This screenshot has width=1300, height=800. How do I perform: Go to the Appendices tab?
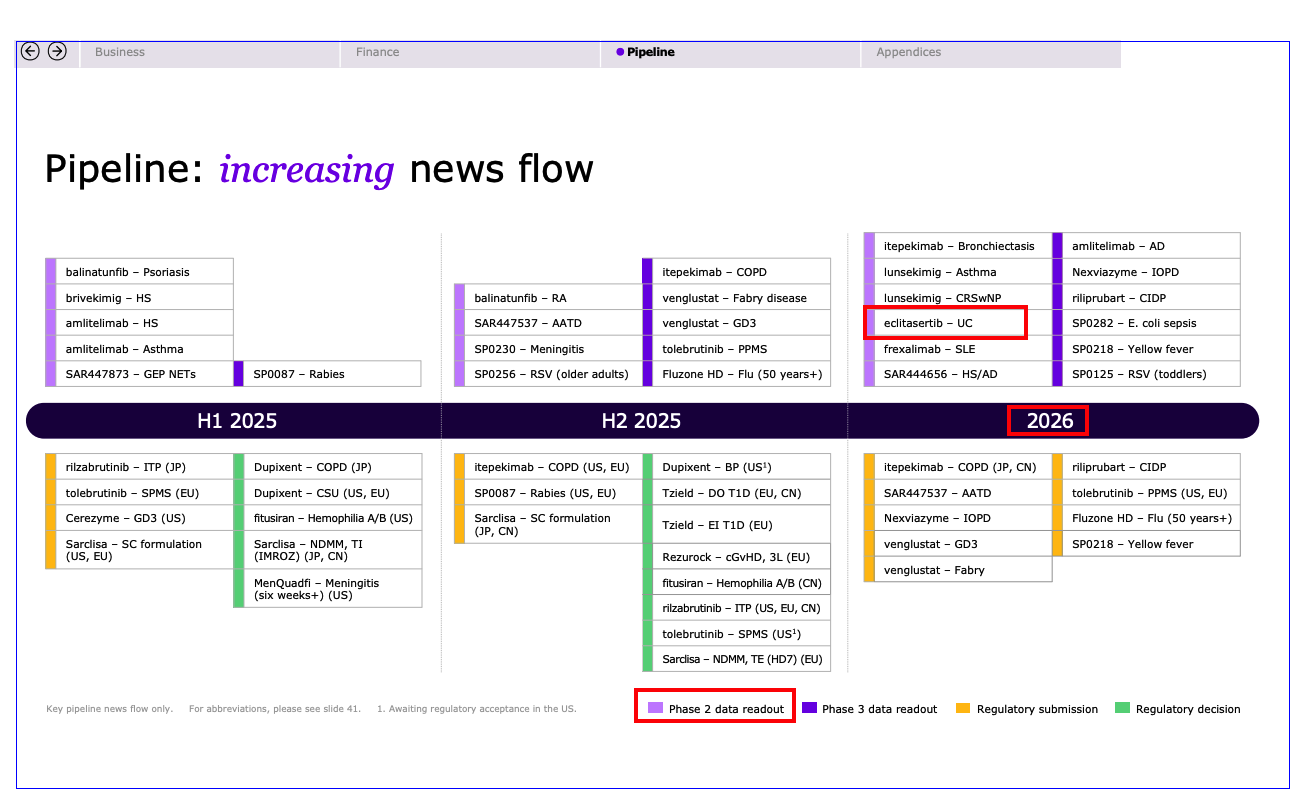(x=908, y=52)
